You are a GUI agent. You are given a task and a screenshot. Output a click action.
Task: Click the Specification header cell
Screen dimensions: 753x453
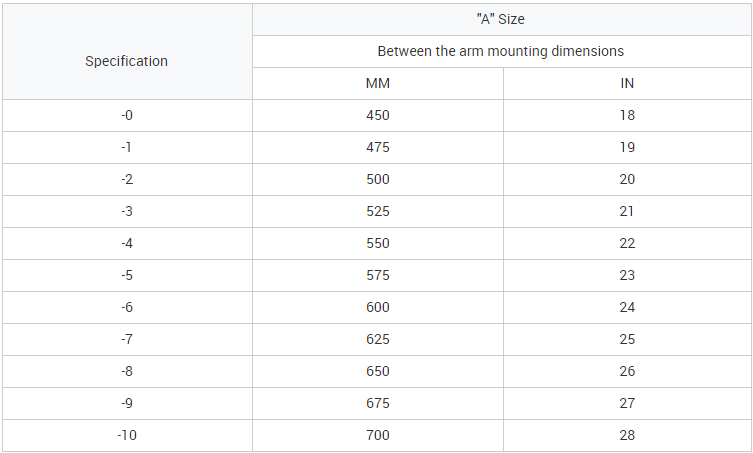click(x=127, y=61)
